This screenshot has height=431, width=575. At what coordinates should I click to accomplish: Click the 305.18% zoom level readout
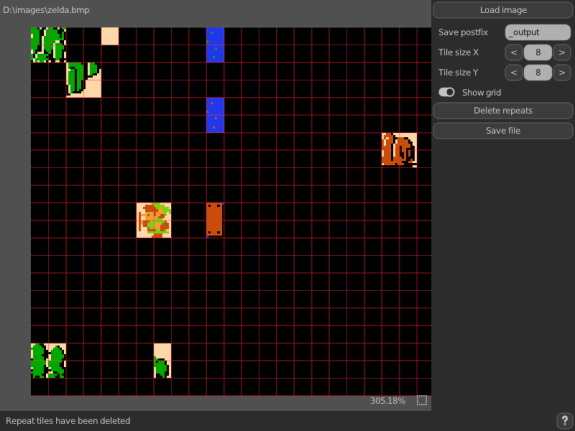pyautogui.click(x=388, y=401)
